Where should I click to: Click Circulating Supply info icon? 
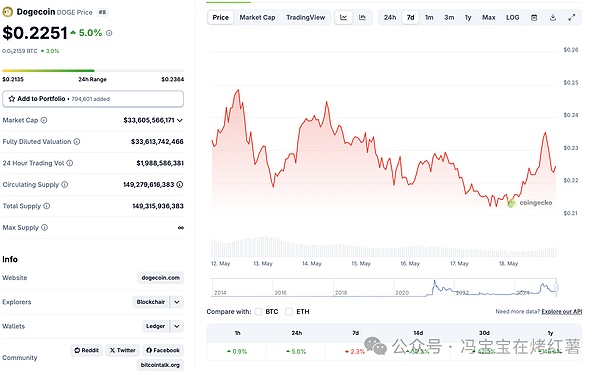(x=65, y=184)
